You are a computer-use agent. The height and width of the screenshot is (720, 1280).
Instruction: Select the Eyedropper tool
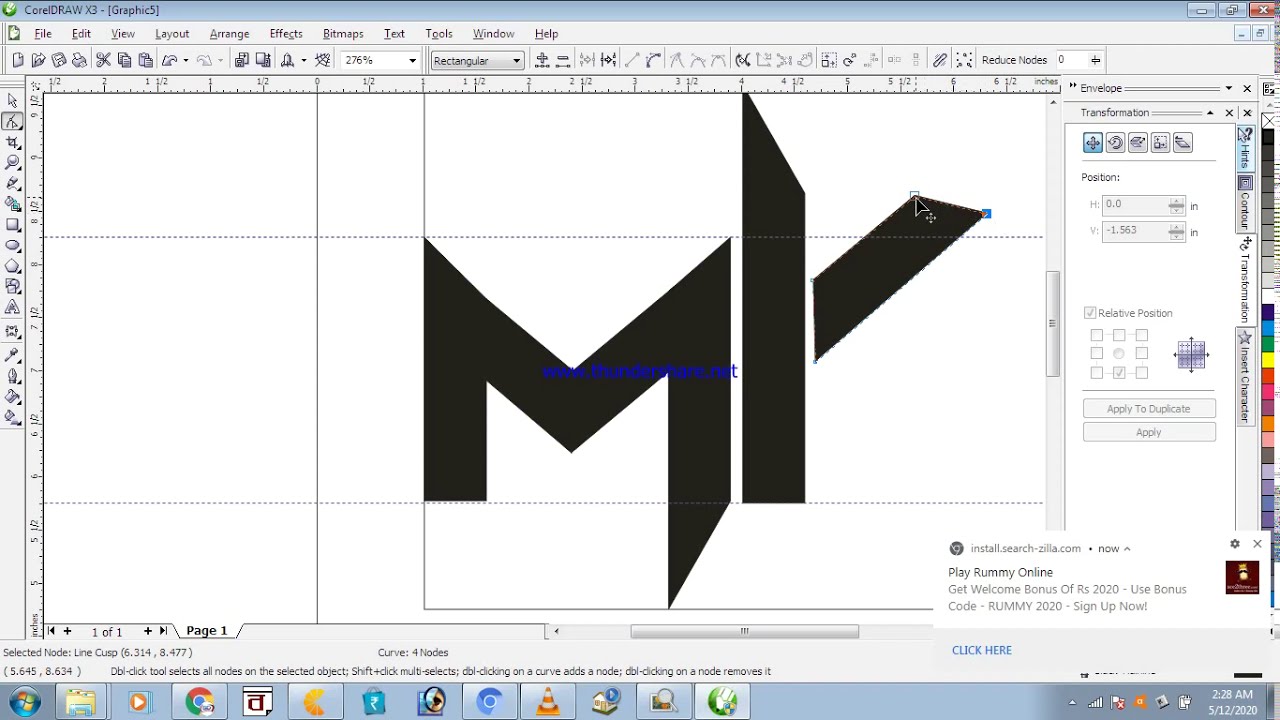[x=12, y=354]
